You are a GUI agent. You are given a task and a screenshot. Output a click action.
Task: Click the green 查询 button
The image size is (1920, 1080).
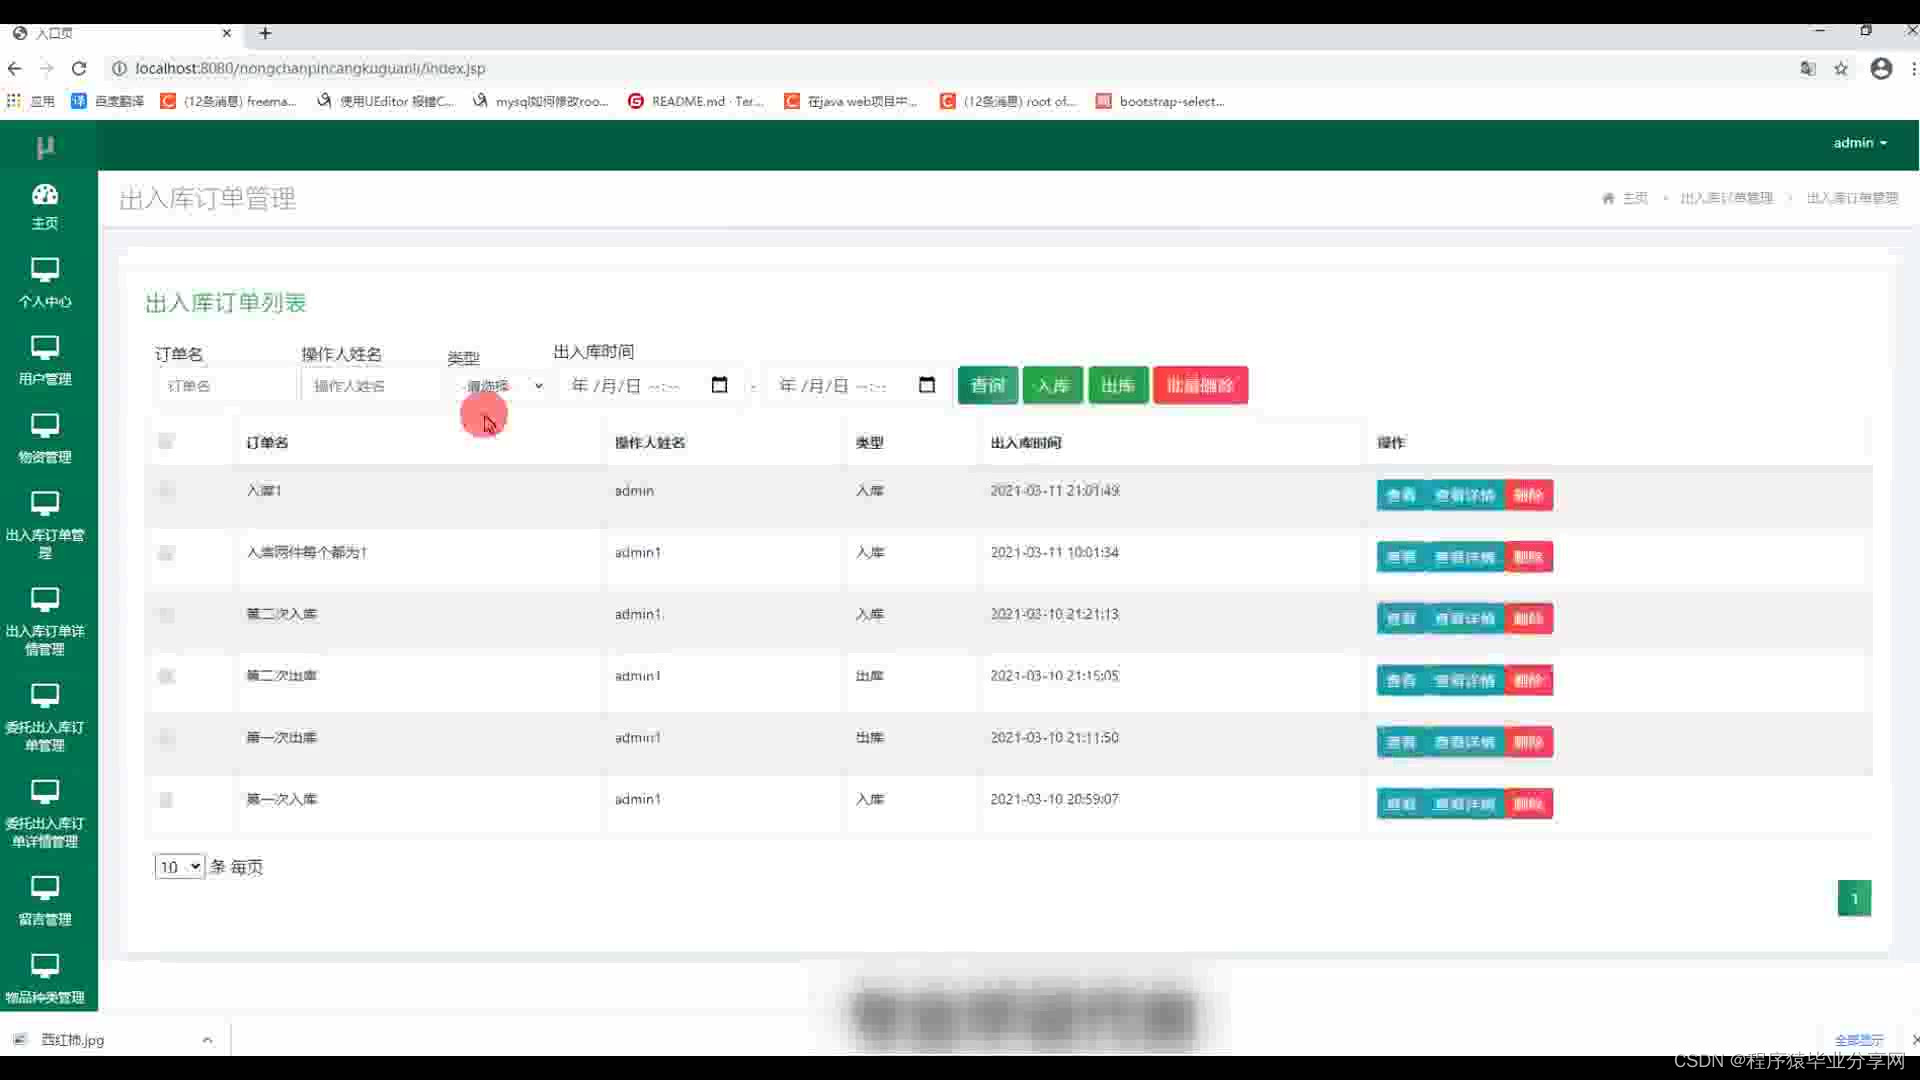(987, 385)
